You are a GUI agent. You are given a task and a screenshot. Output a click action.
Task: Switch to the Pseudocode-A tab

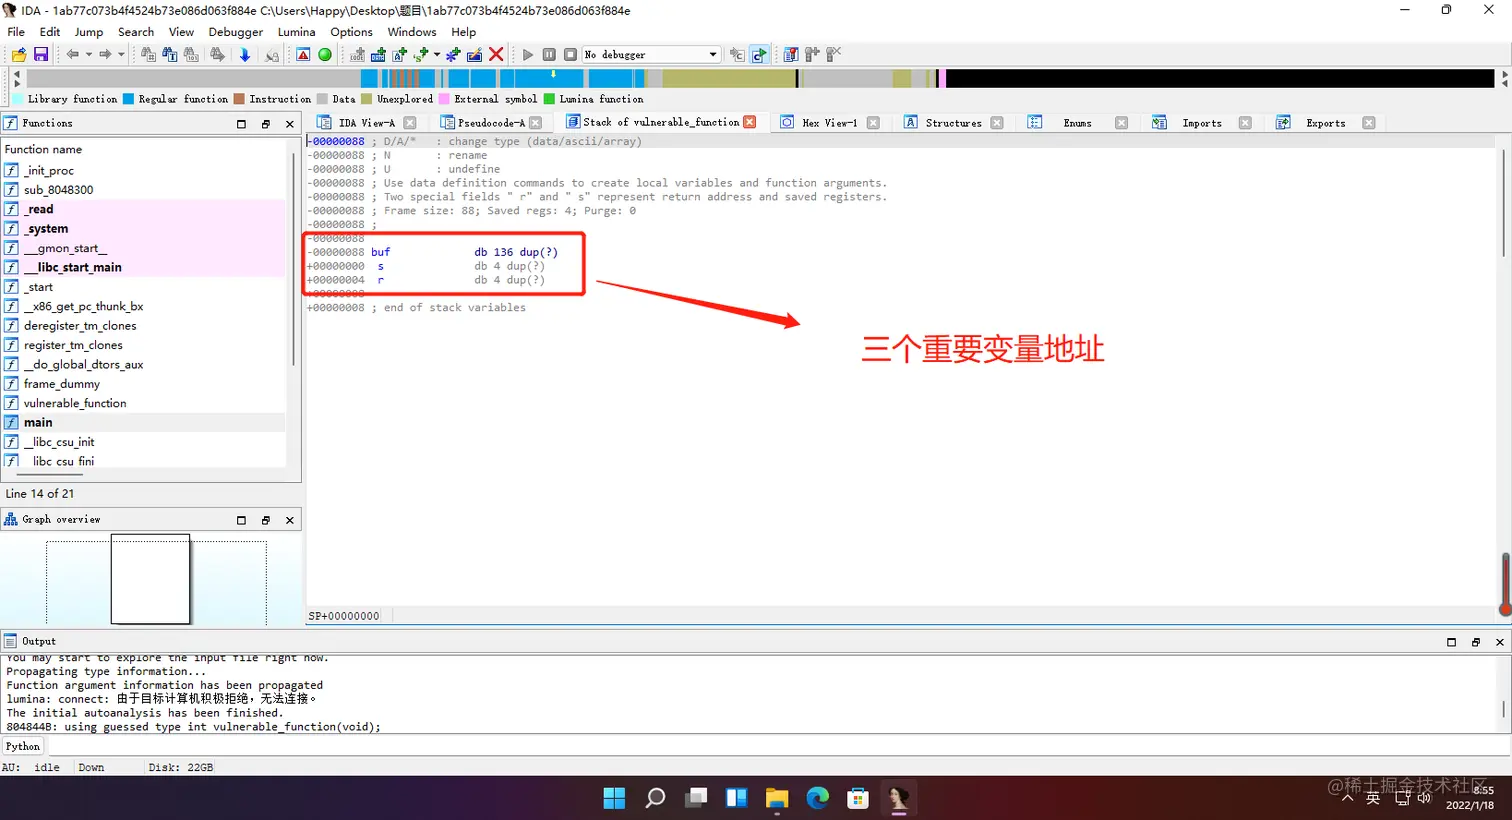(491, 123)
